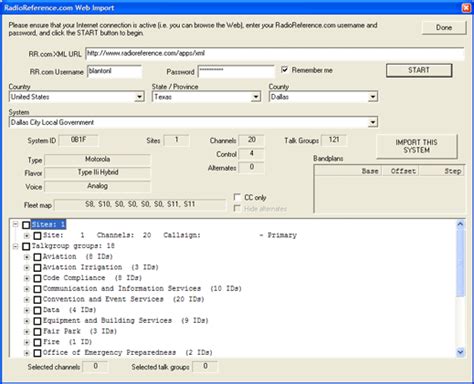Check the Code Compliance checkbox
This screenshot has width=474, height=384.
click(x=37, y=278)
